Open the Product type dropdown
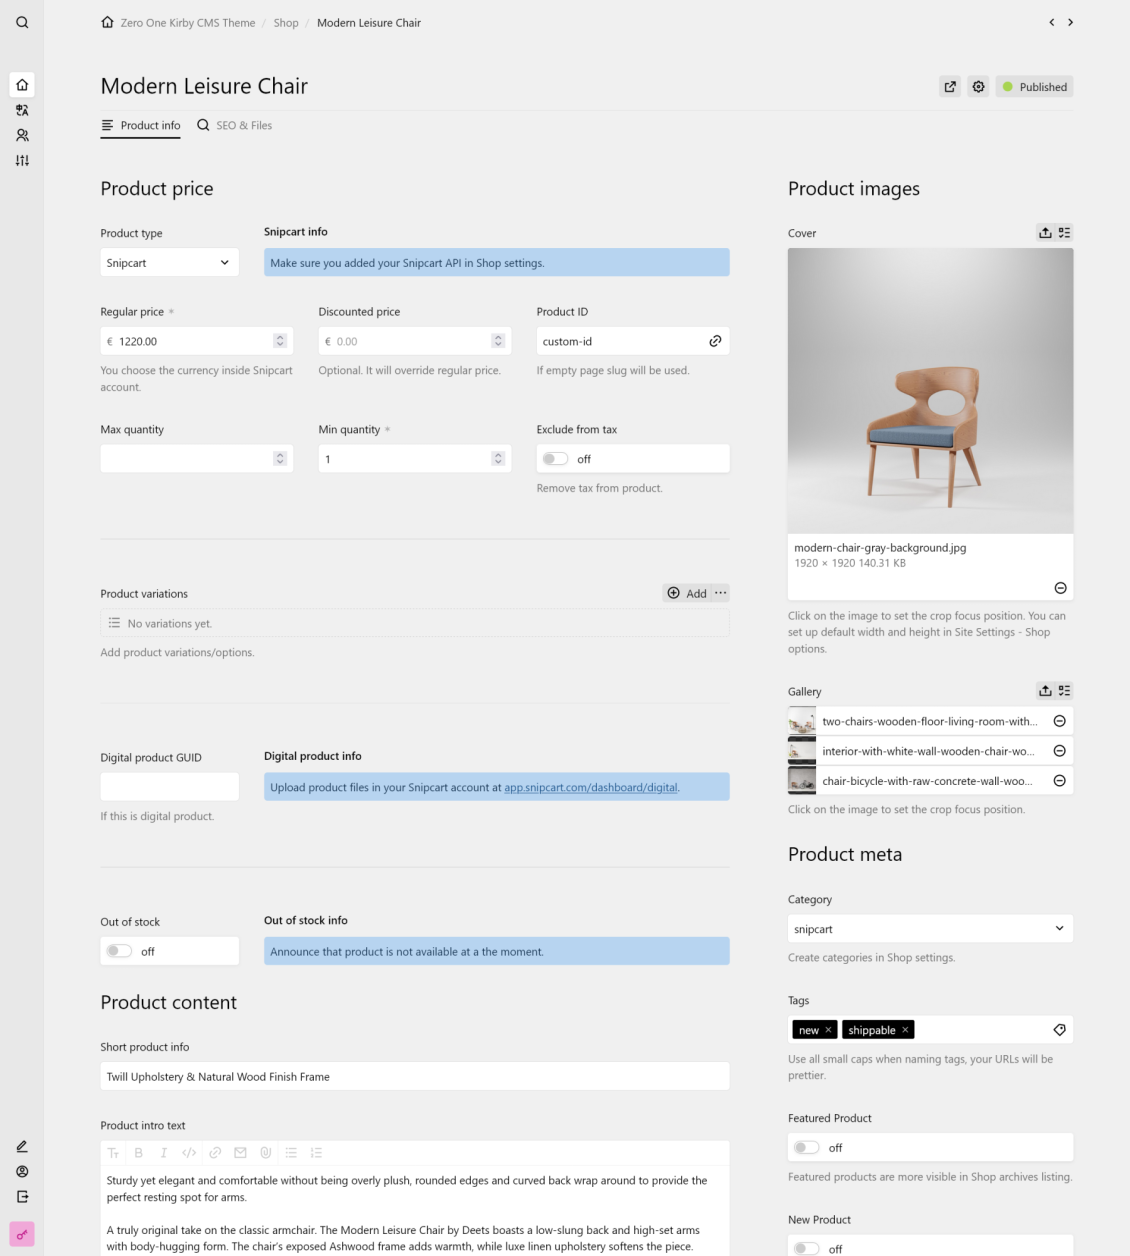Image resolution: width=1130 pixels, height=1256 pixels. tap(169, 262)
